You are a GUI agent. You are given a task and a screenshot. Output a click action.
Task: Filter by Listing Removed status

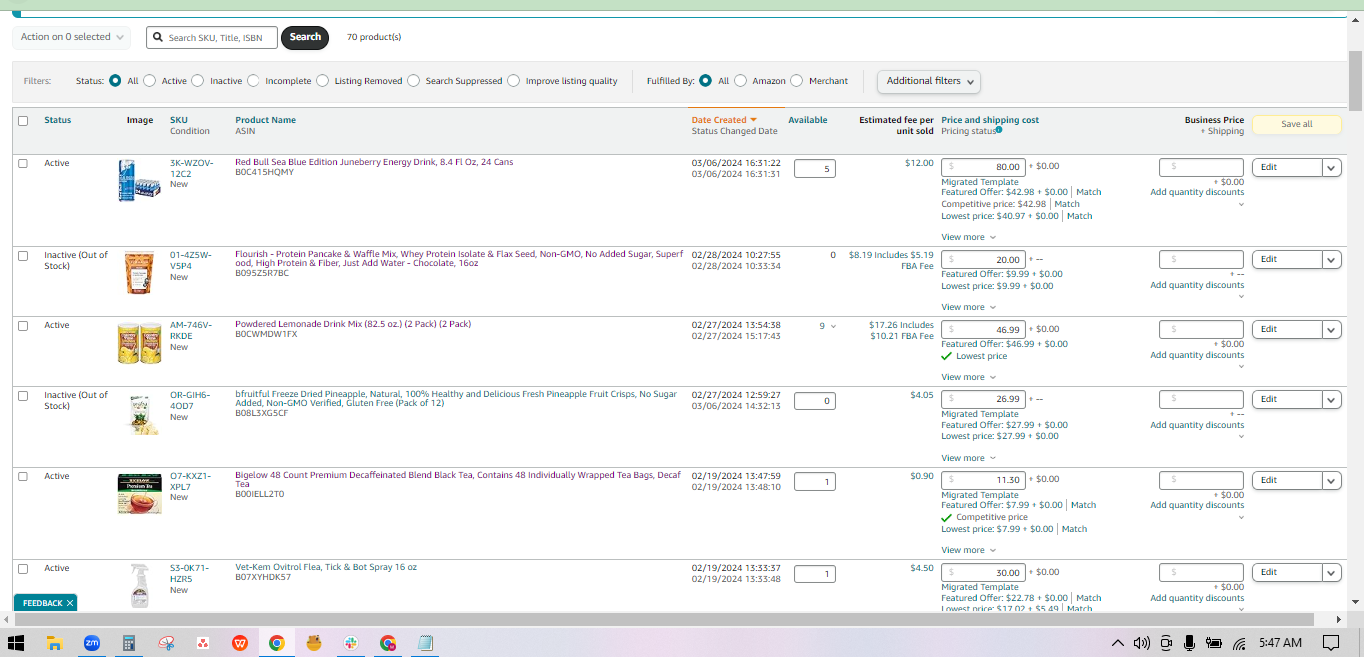point(323,81)
